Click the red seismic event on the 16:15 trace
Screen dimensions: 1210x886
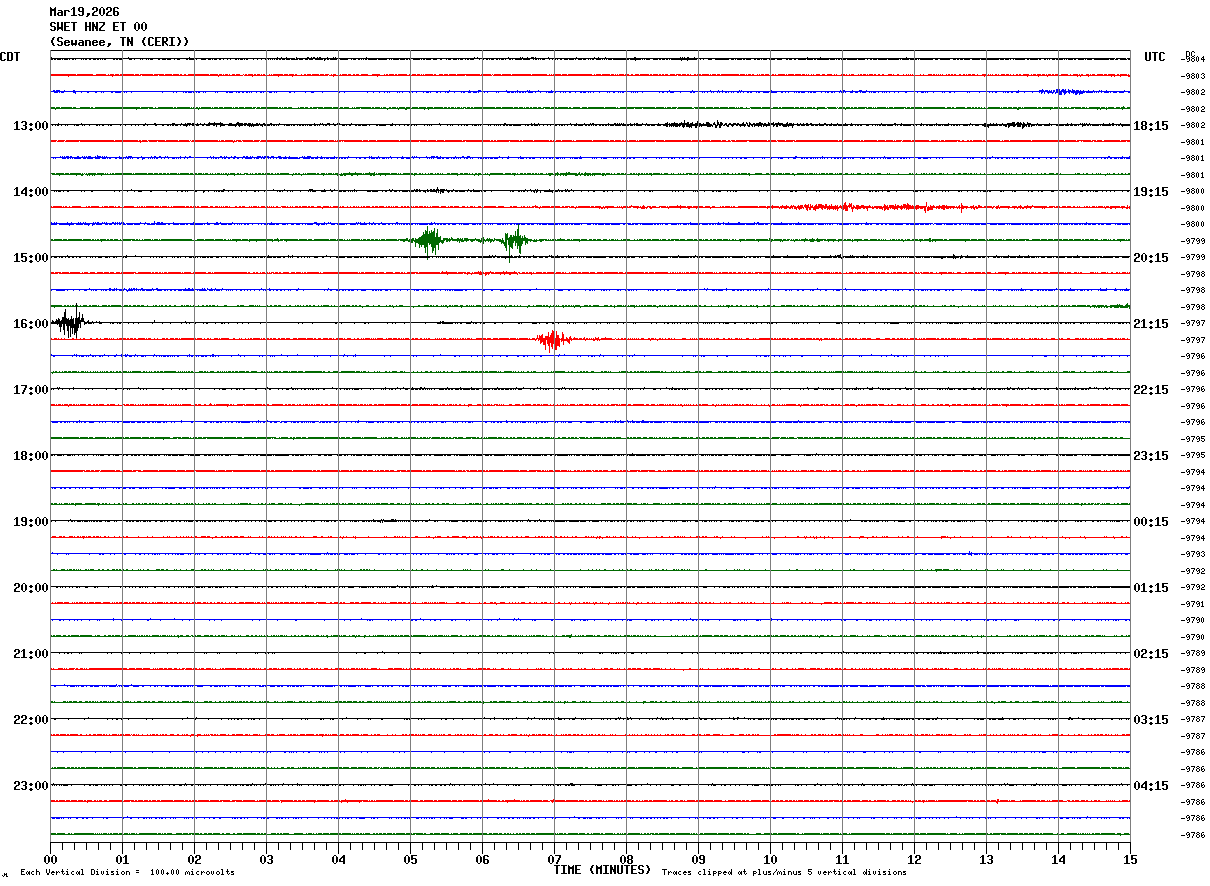point(552,340)
